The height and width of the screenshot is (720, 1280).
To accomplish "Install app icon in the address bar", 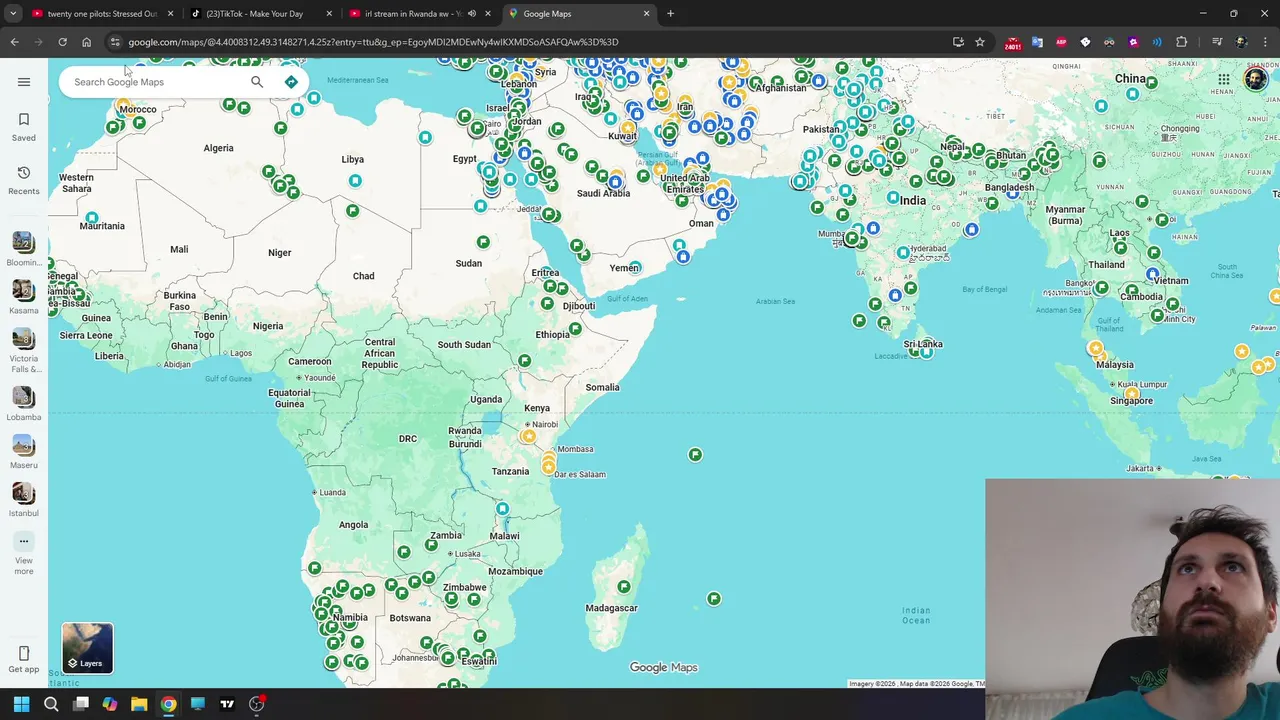I will [x=958, y=42].
